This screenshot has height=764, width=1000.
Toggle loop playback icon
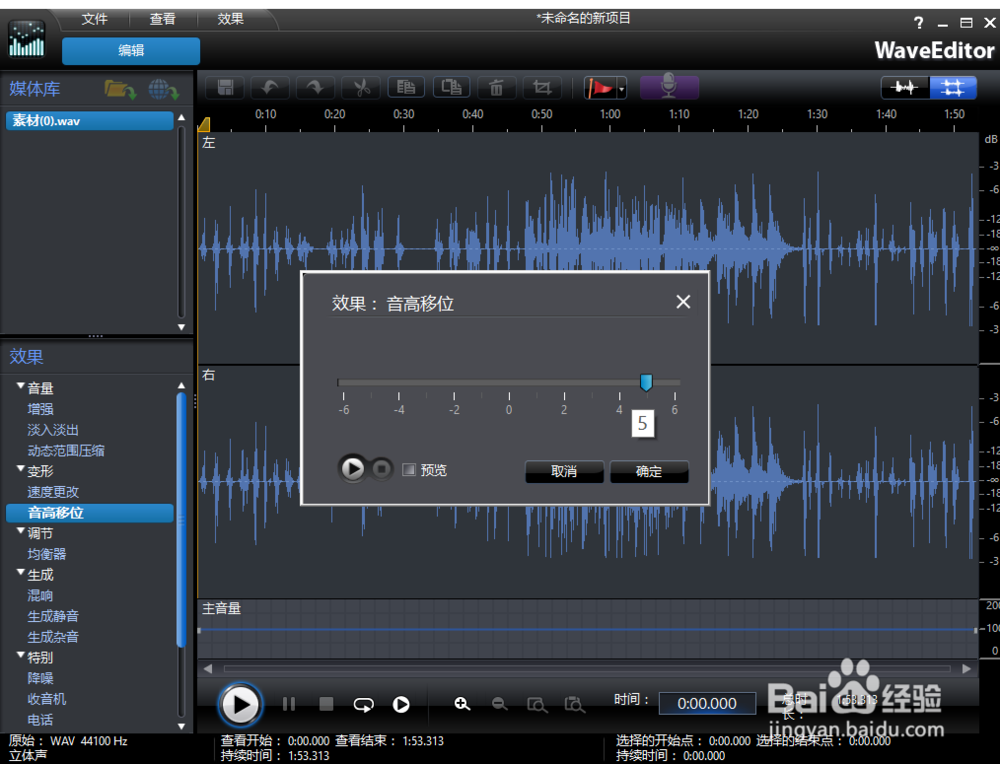[x=364, y=705]
